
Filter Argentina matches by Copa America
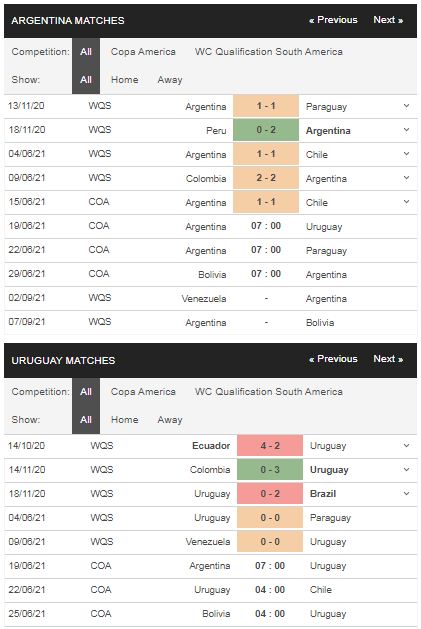tap(143, 52)
